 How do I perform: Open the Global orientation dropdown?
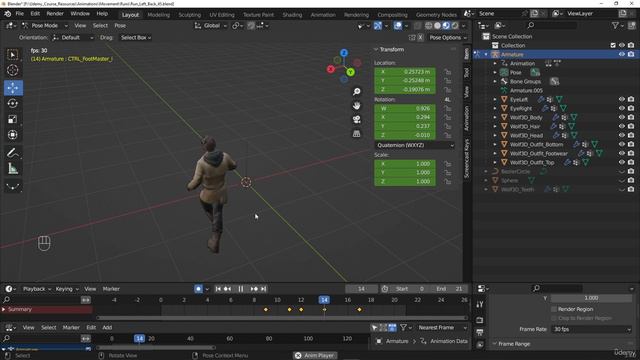(x=211, y=25)
